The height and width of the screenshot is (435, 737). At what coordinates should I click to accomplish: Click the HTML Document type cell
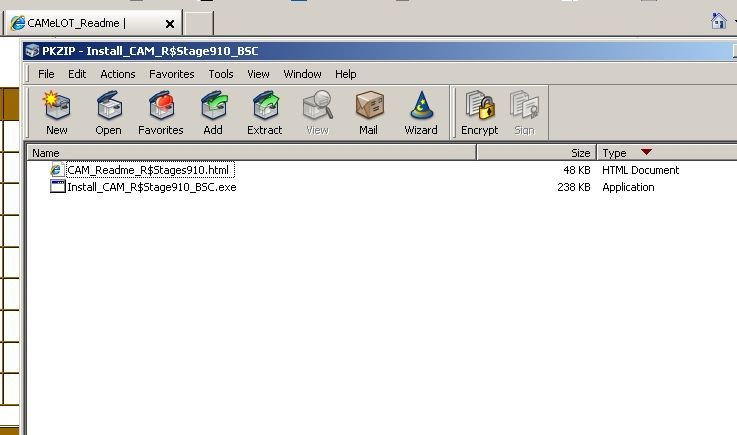pos(641,170)
